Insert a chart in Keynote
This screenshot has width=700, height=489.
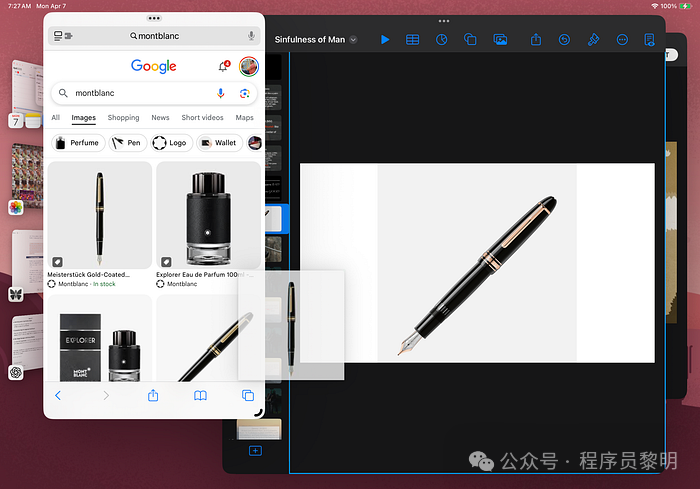pos(442,40)
